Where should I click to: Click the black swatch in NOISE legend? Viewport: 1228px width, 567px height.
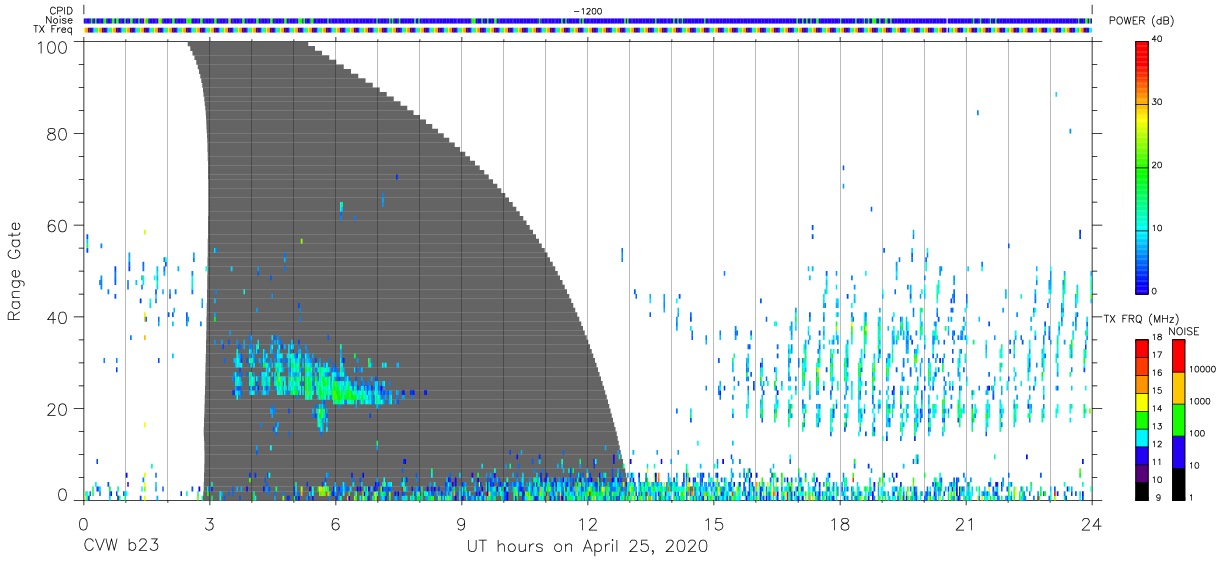(x=1178, y=482)
